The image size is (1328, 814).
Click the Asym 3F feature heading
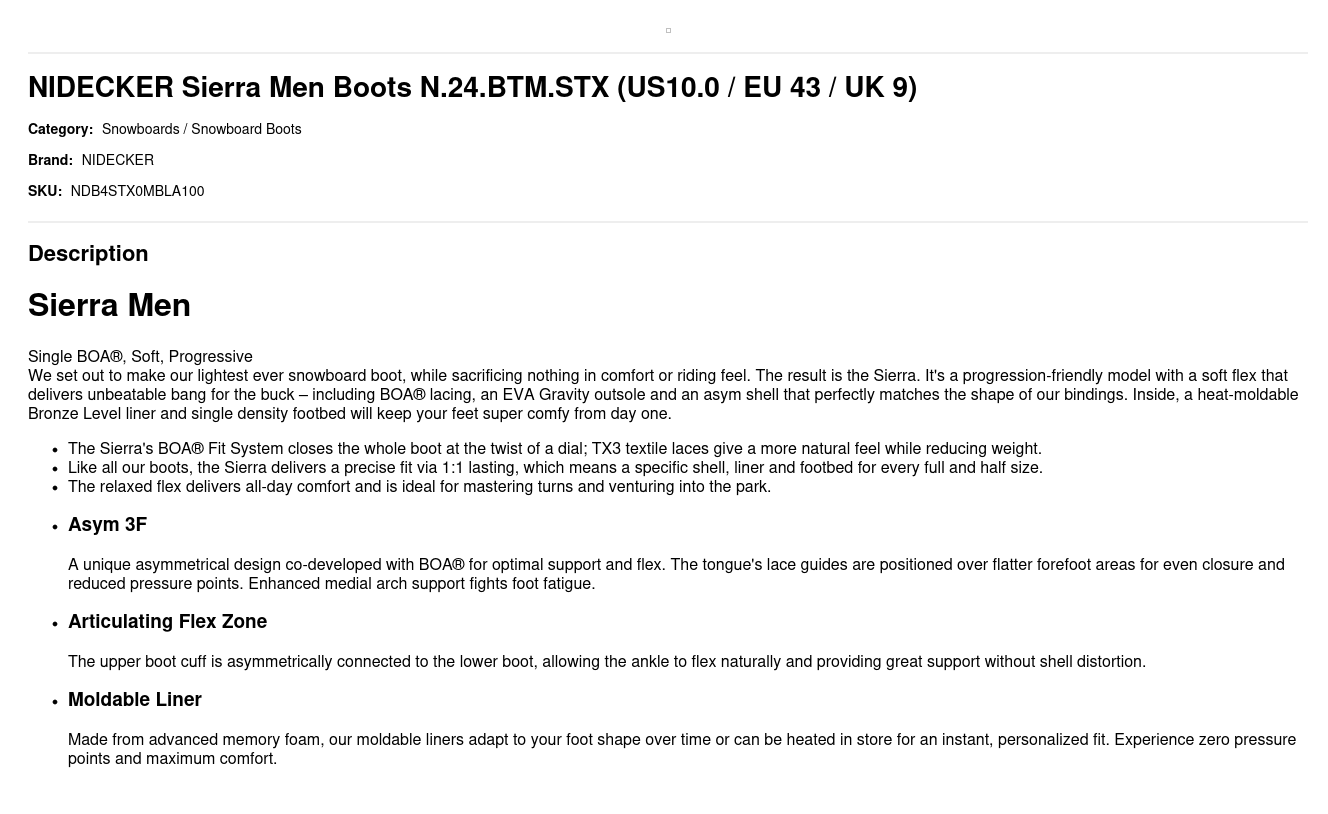[107, 525]
